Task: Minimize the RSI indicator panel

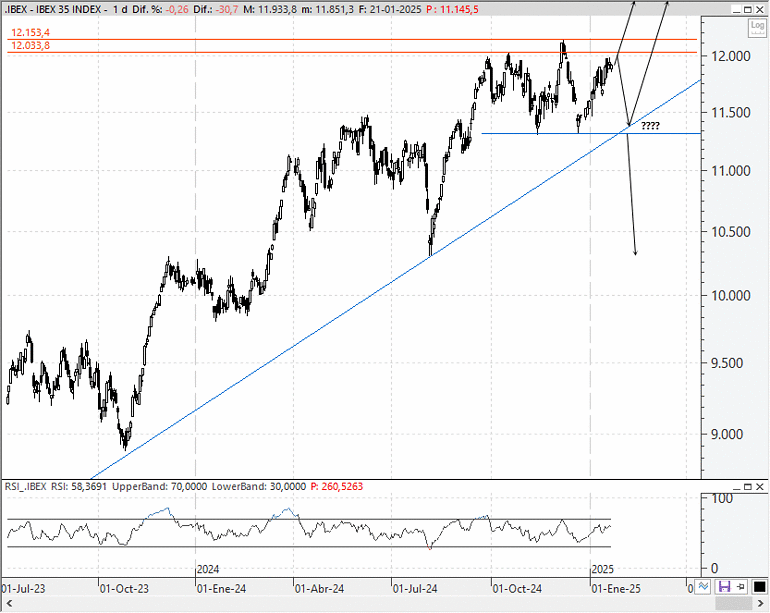Action: click(736, 487)
